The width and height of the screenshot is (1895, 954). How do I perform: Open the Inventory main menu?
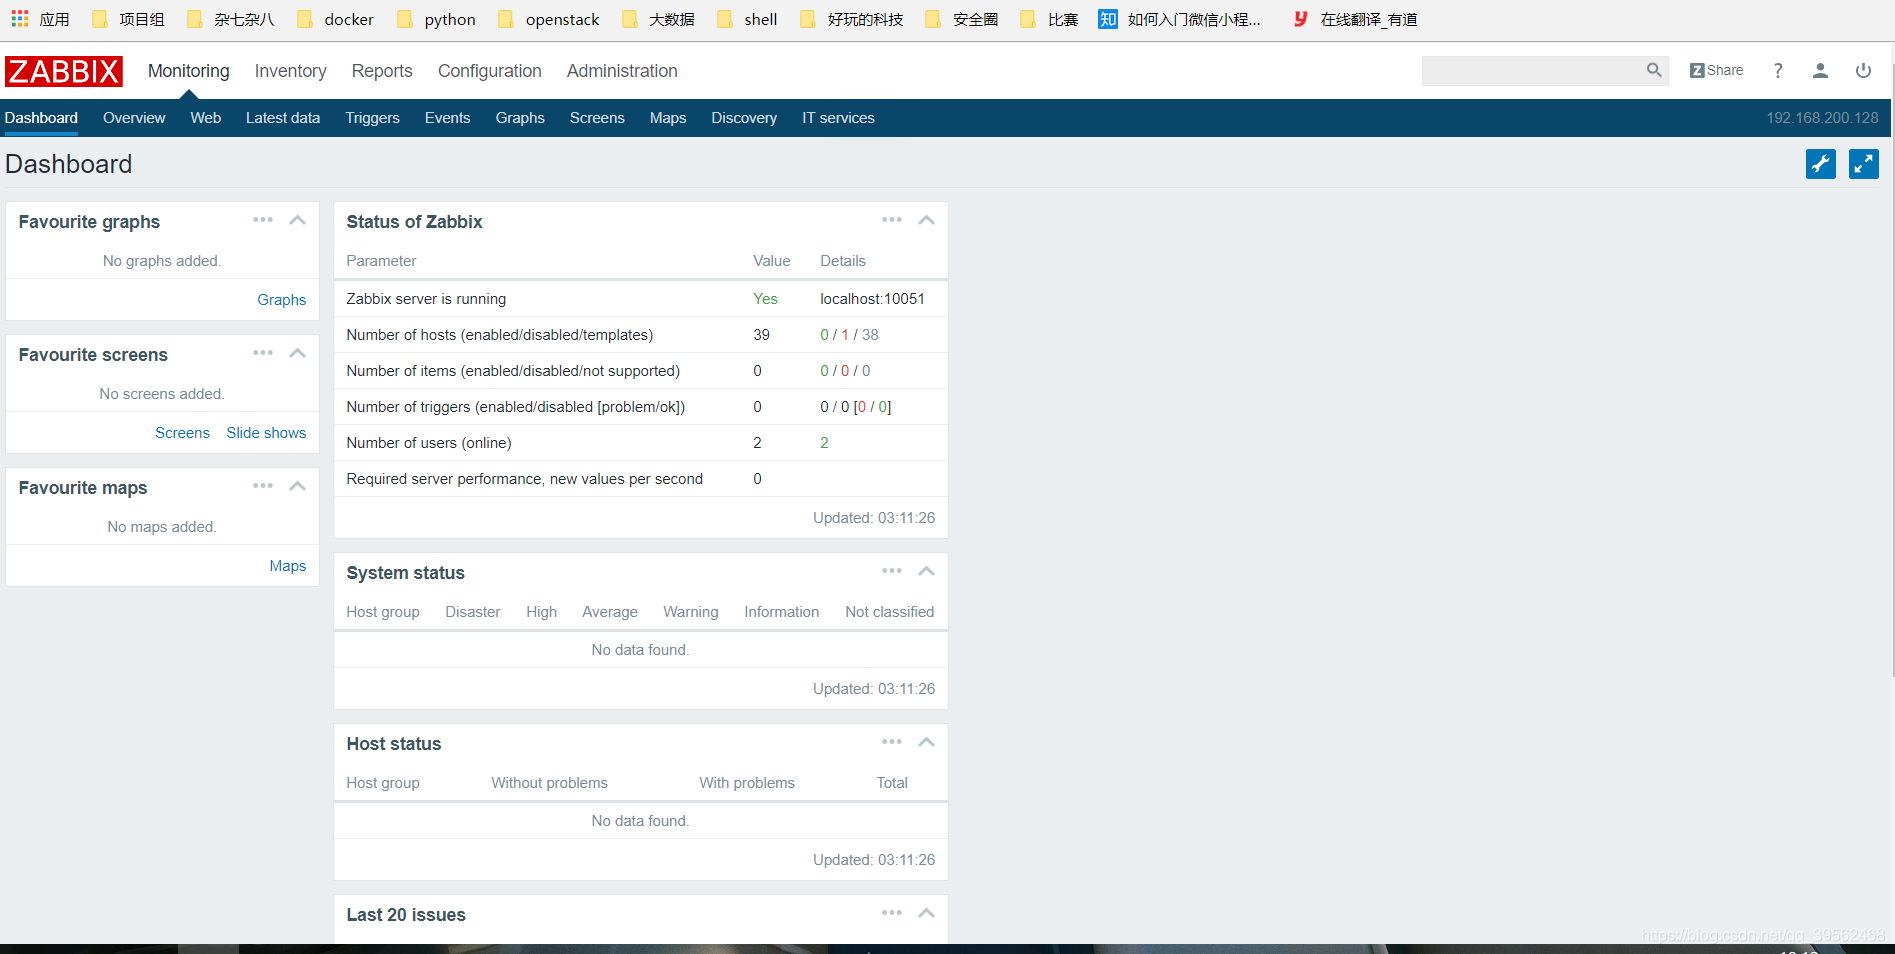[290, 71]
